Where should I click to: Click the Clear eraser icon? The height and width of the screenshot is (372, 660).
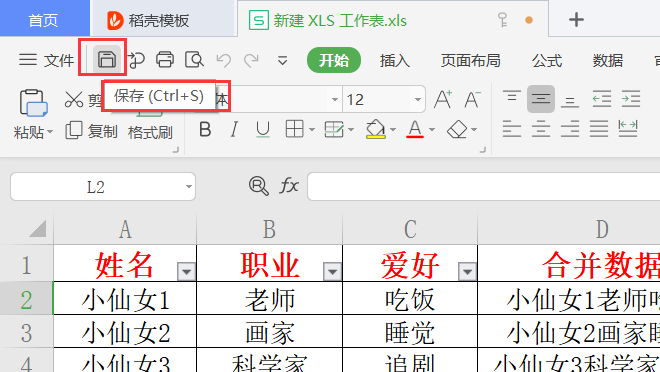tap(457, 130)
